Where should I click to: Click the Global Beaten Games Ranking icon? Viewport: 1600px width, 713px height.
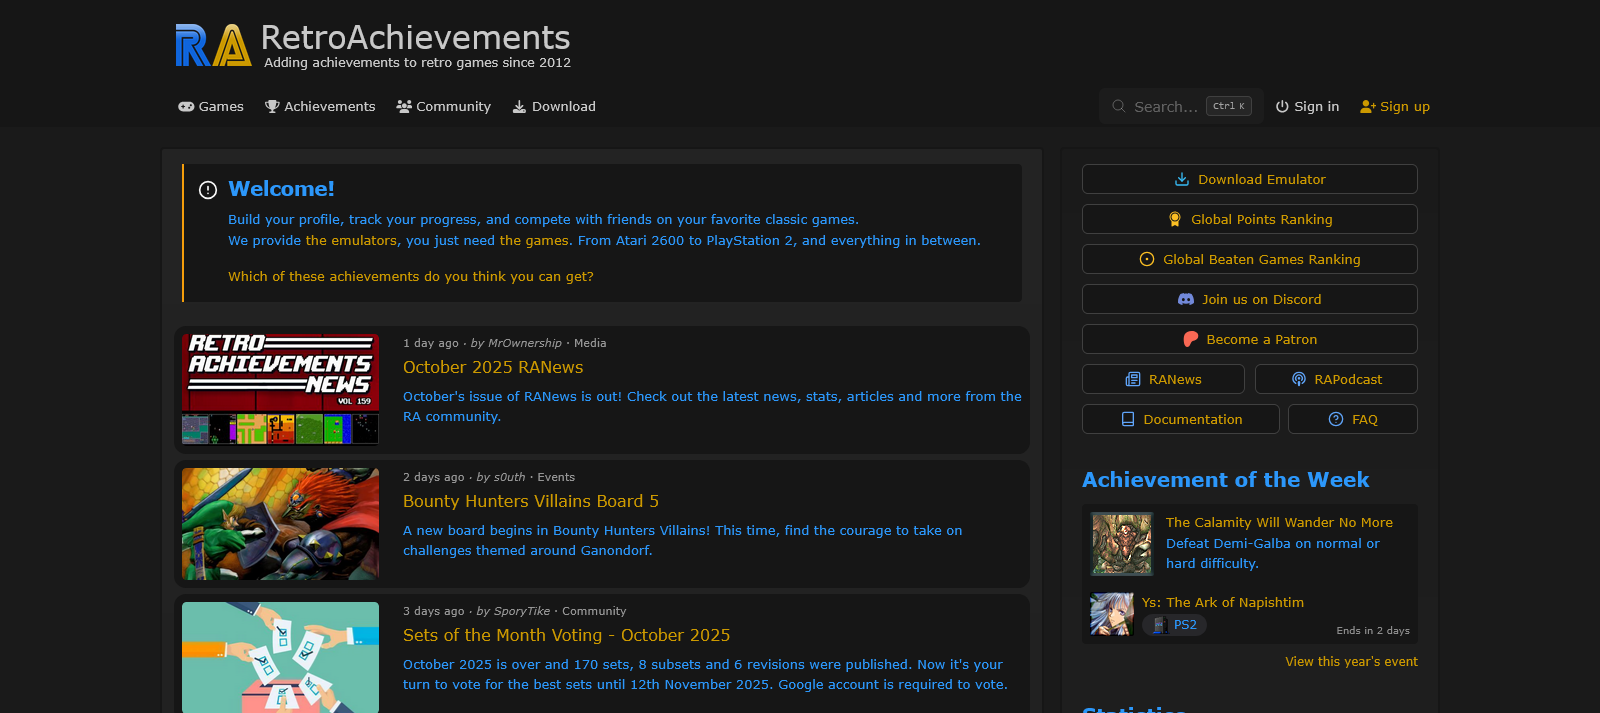click(1147, 260)
